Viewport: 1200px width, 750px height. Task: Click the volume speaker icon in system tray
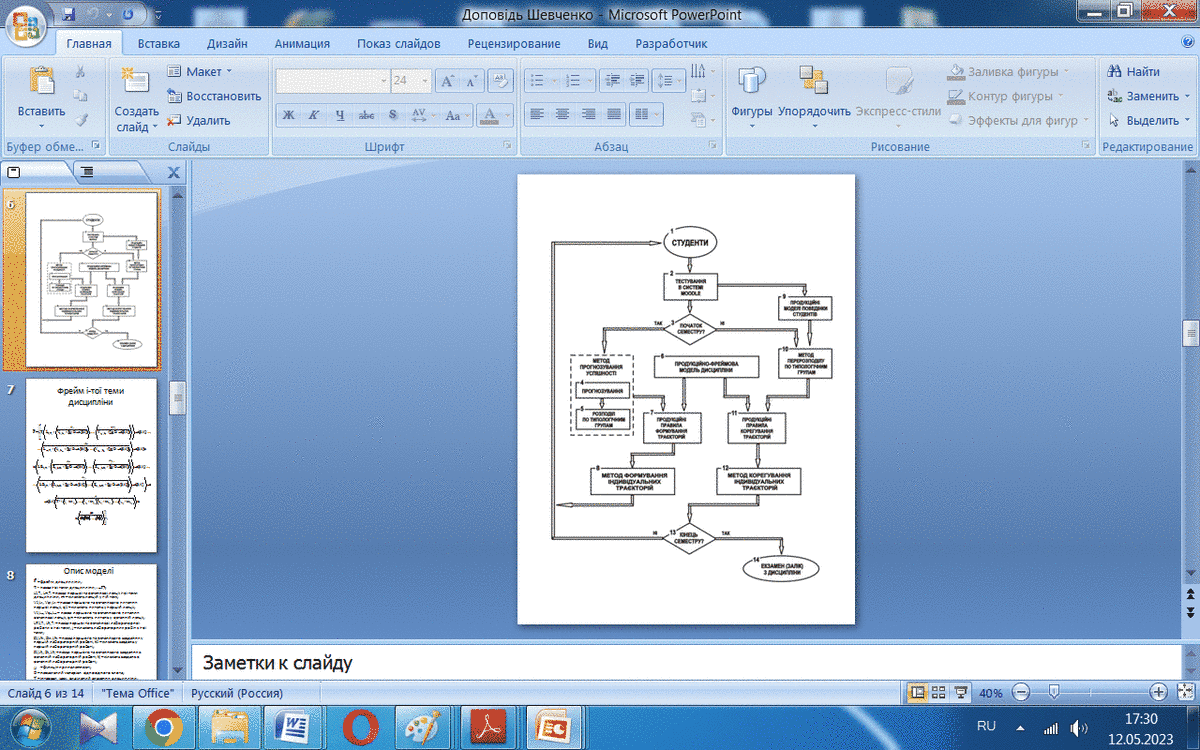(1079, 727)
